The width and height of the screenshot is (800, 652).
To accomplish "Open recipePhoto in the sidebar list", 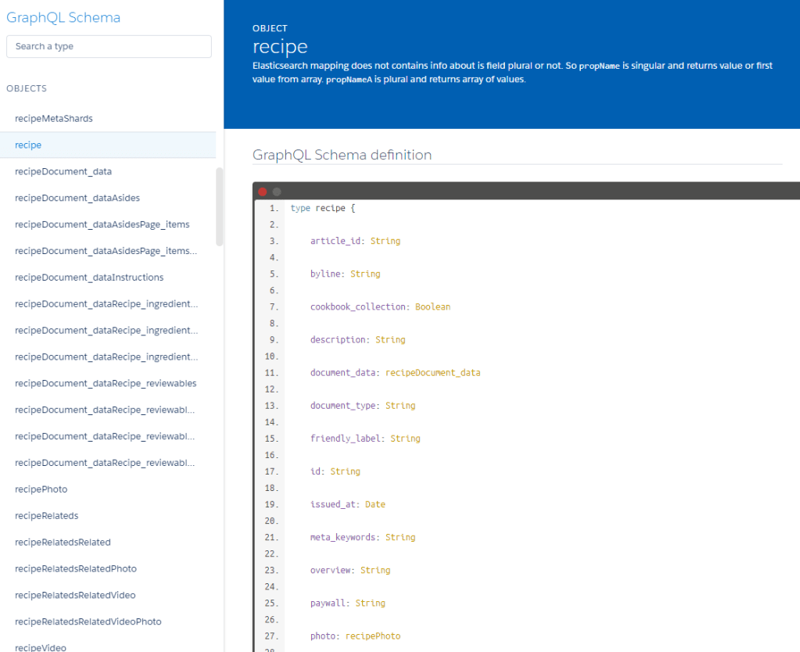I will [x=41, y=489].
